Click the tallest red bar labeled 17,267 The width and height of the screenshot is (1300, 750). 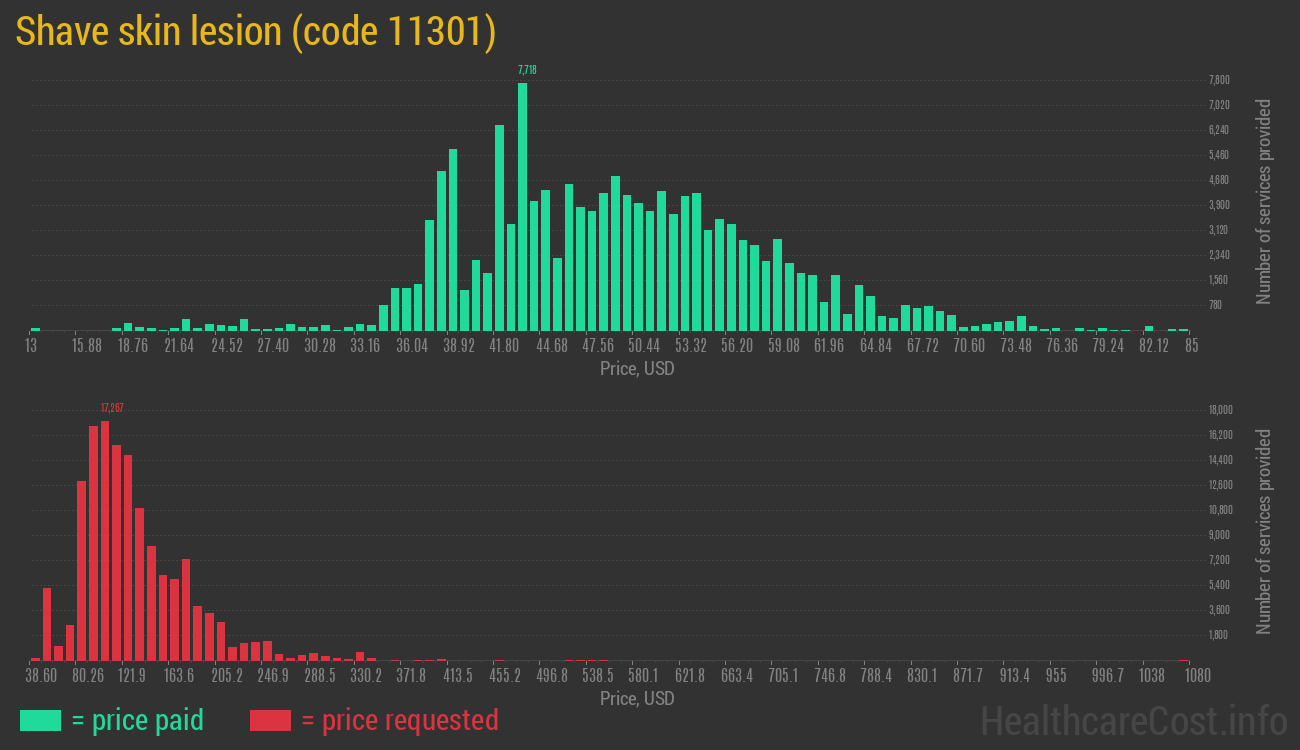tap(105, 540)
